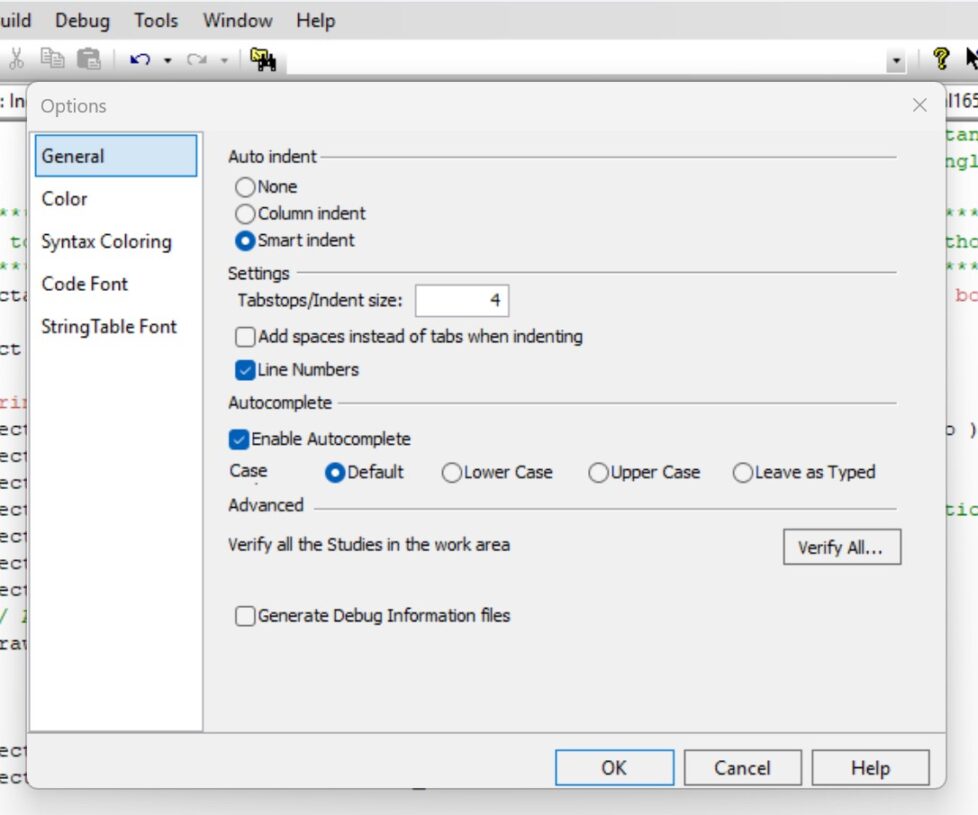
Task: Click the context help arrow icon
Action: (x=972, y=58)
